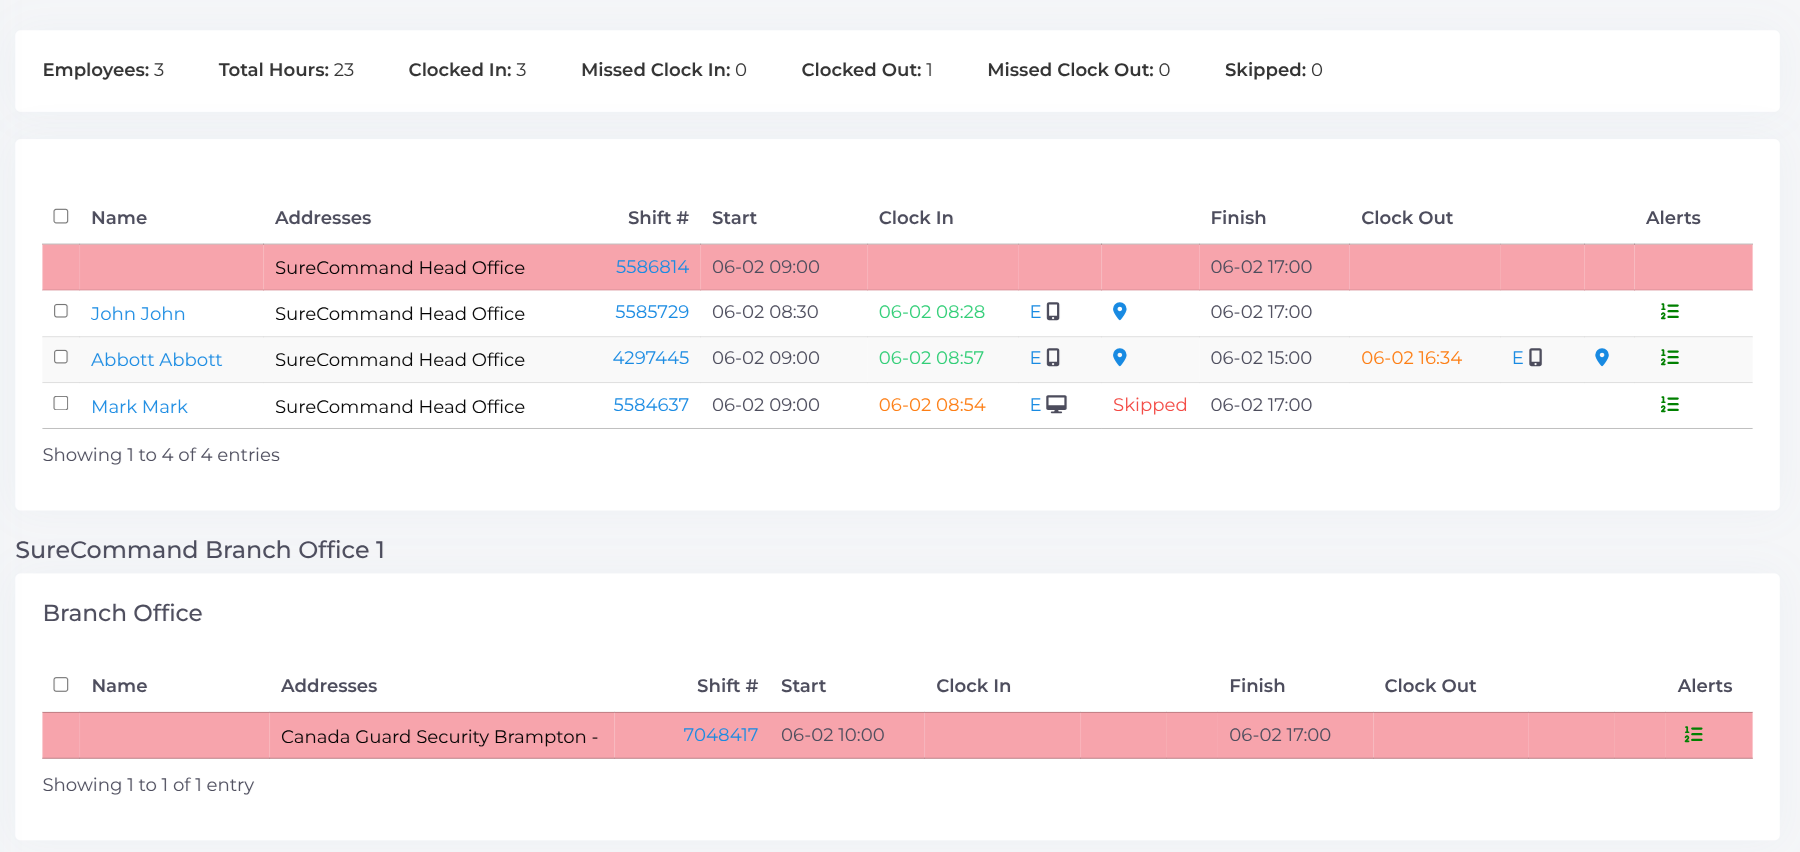The image size is (1800, 852).
Task: Open alerts list icon for Mark Mark
Action: pos(1669,405)
